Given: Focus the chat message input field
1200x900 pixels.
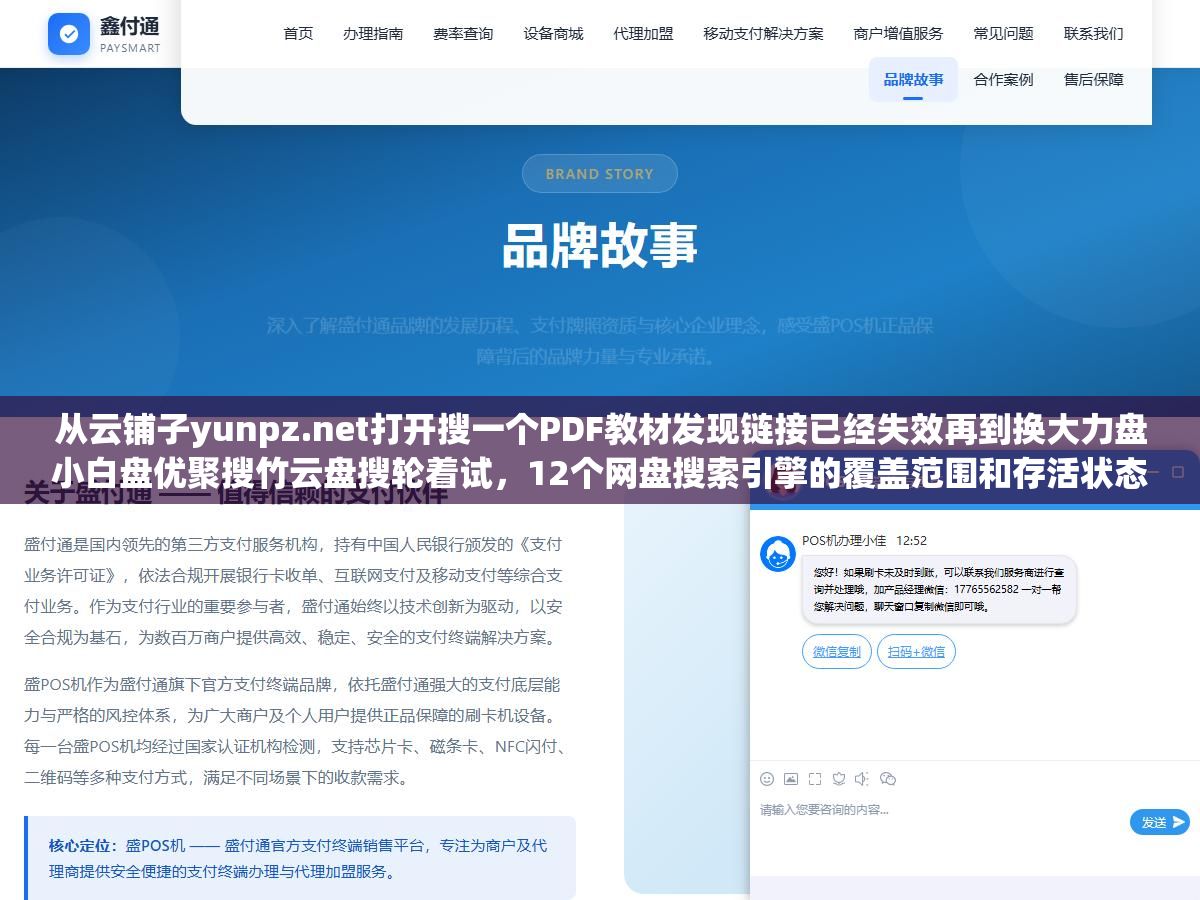Looking at the screenshot, I should click(x=940, y=825).
